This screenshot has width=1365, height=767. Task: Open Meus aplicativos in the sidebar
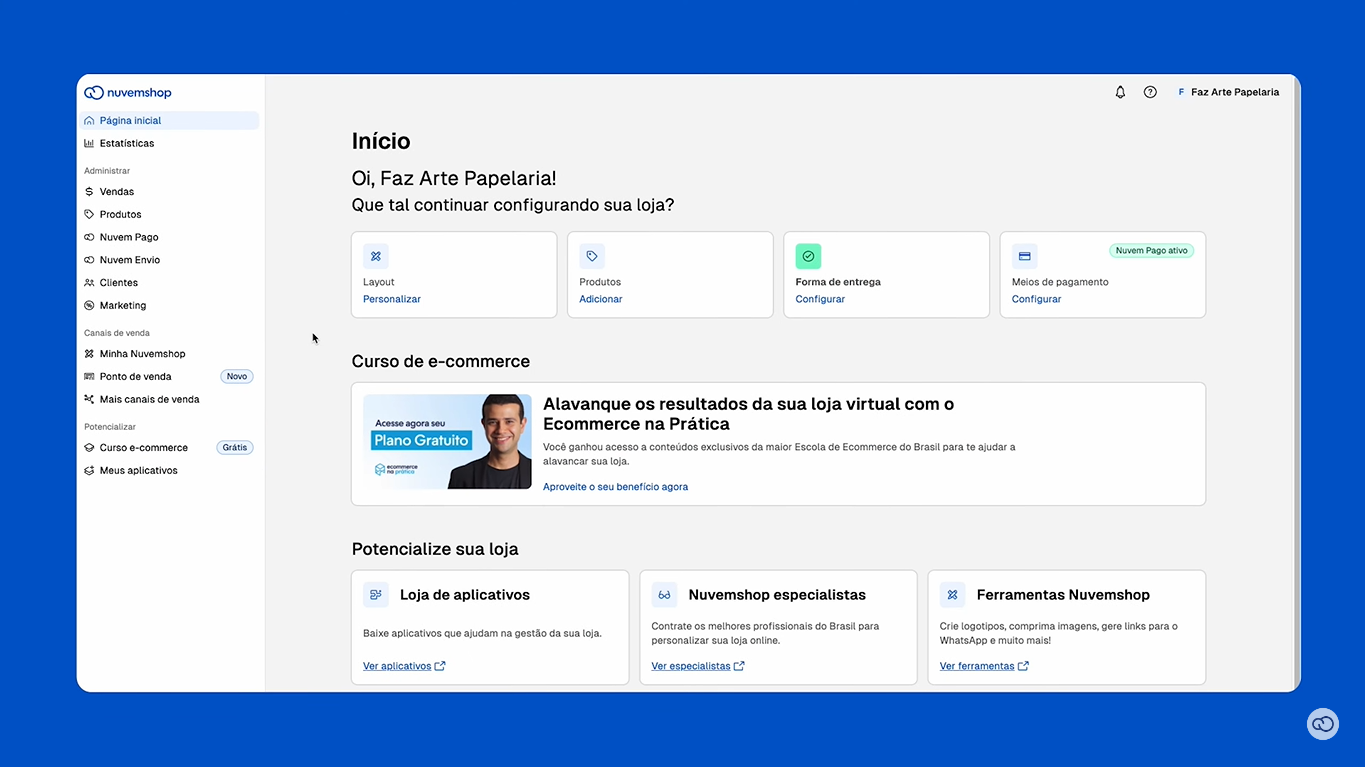(x=168, y=471)
